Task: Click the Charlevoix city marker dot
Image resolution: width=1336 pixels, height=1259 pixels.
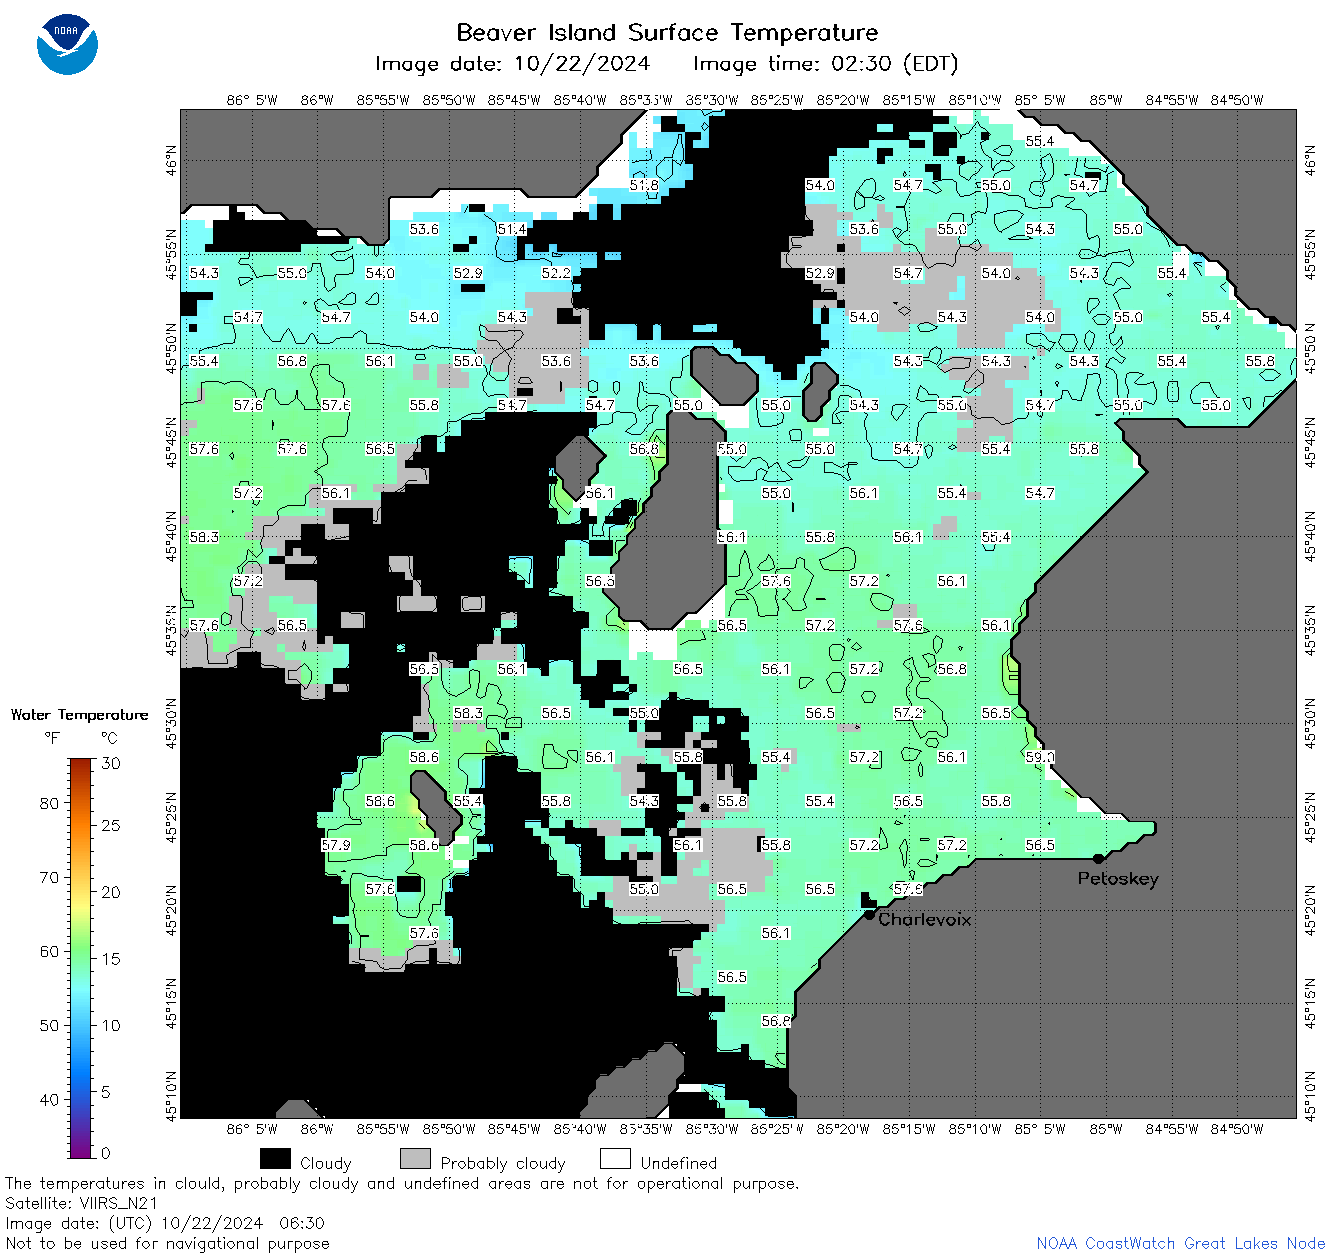Action: click(x=869, y=914)
